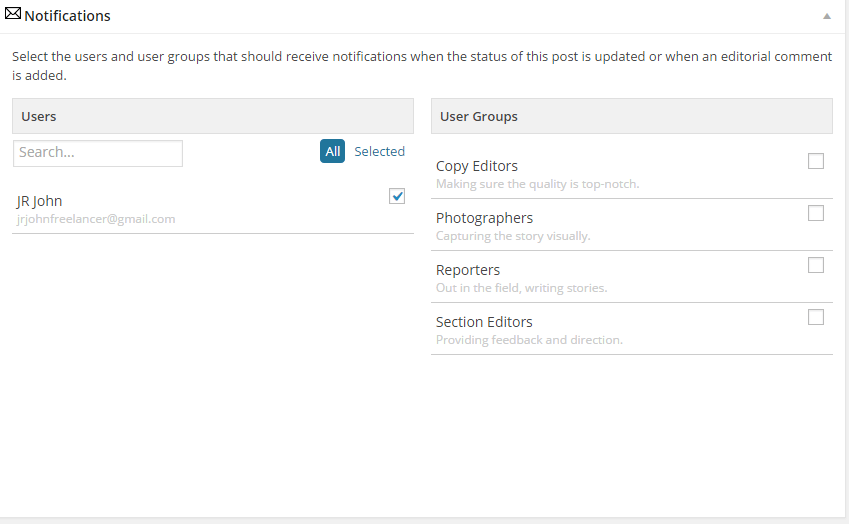Image resolution: width=849 pixels, height=524 pixels.
Task: Click the Users section header
Action: [x=213, y=116]
